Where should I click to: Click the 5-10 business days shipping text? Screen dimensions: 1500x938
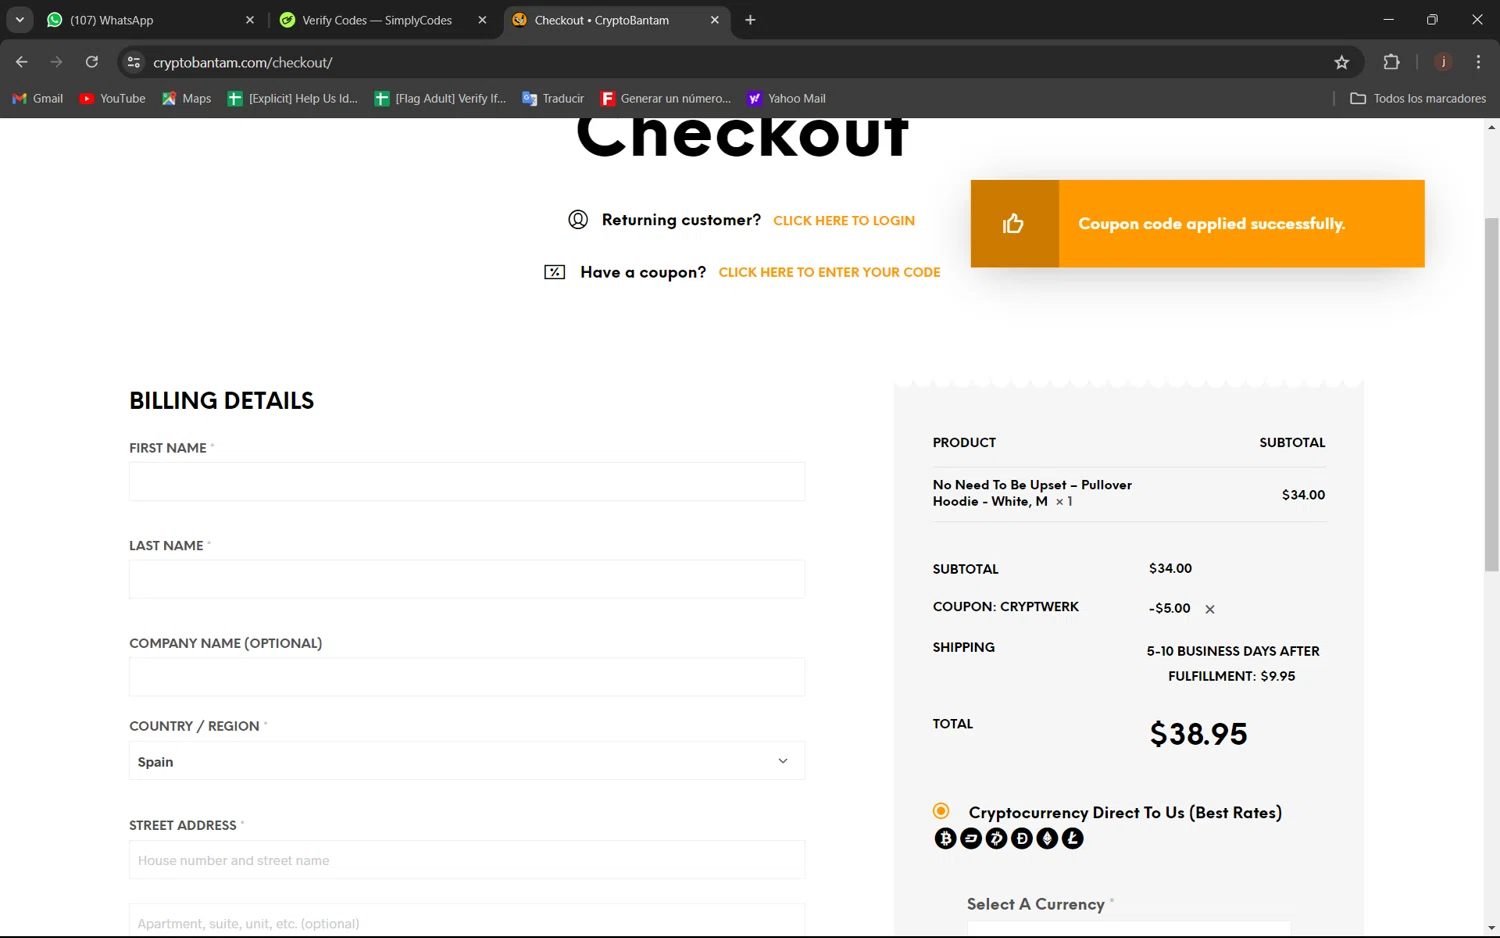(1232, 663)
